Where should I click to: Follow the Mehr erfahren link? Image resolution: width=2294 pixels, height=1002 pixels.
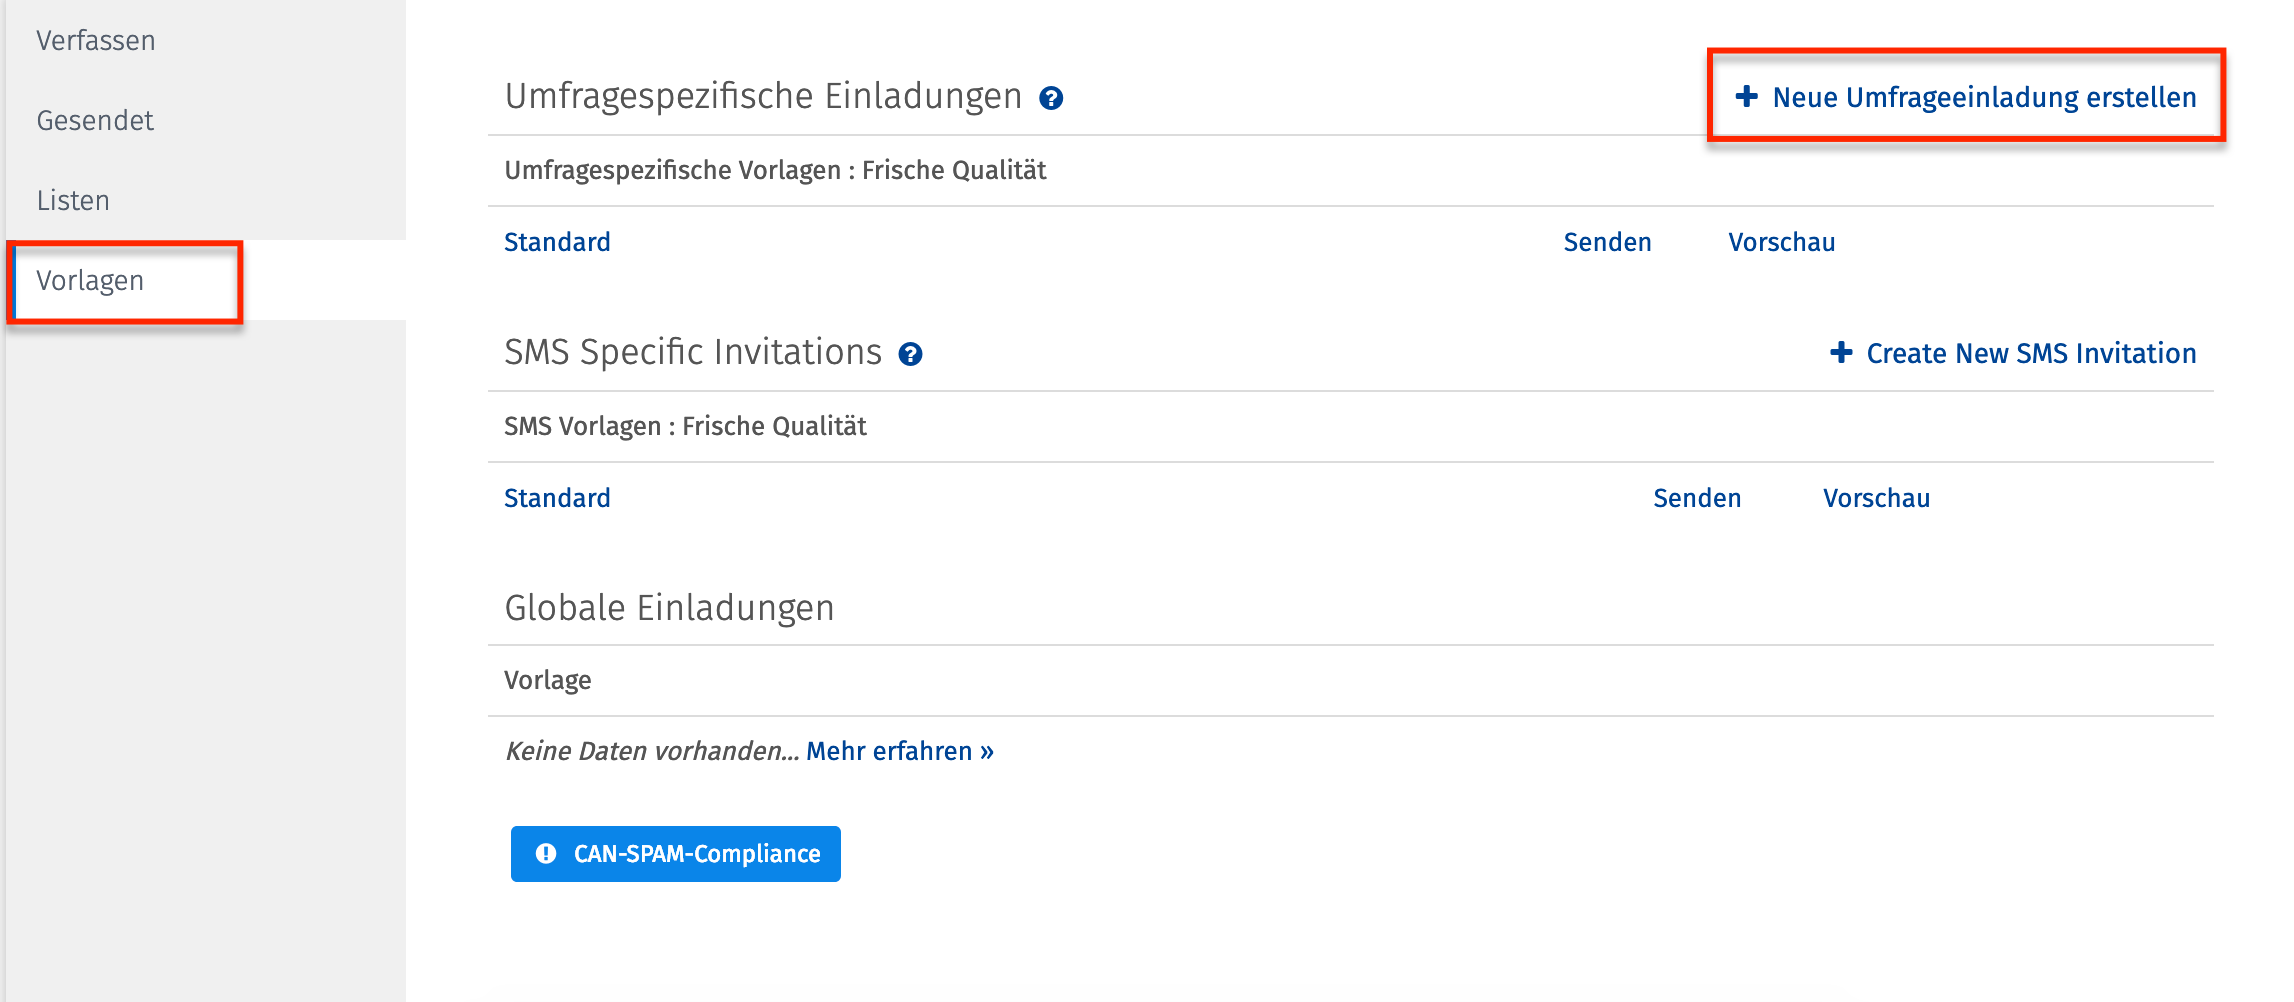[x=899, y=751]
